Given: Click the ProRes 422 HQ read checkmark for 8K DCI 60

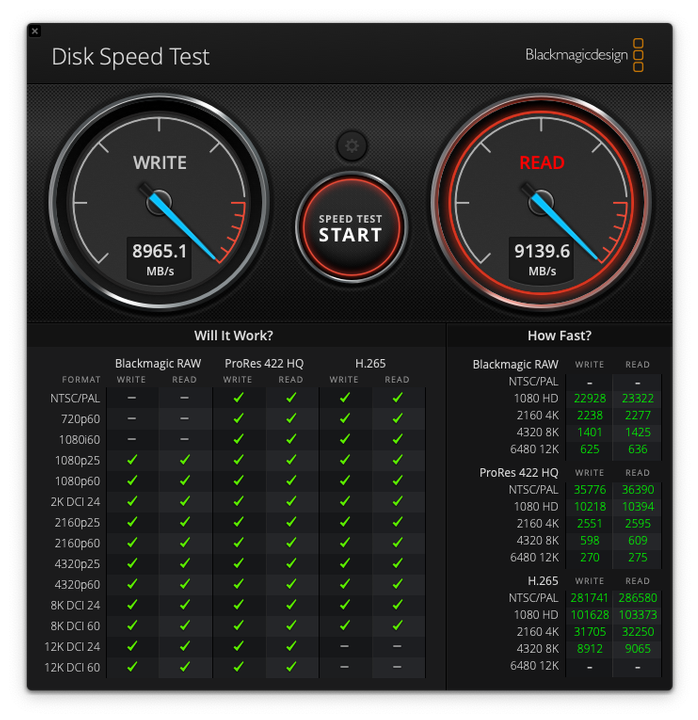Looking at the screenshot, I should (x=291, y=626).
